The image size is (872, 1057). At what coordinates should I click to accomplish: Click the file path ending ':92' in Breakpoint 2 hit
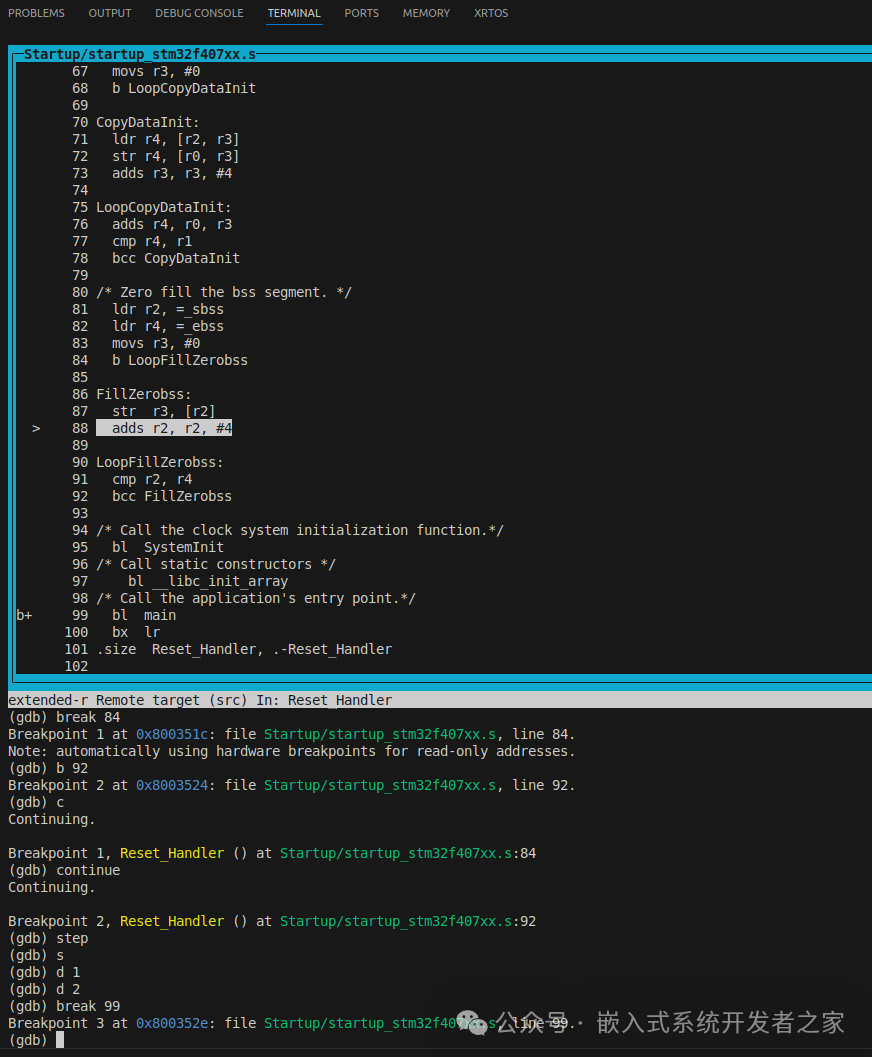[x=408, y=922]
